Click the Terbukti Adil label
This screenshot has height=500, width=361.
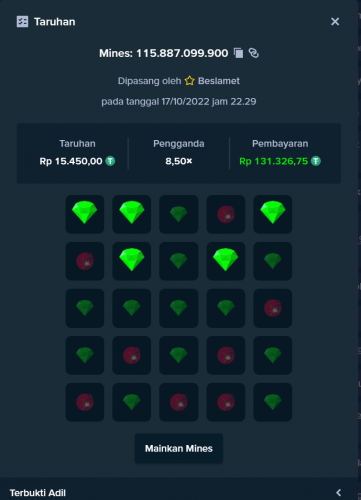pyautogui.click(x=38, y=493)
